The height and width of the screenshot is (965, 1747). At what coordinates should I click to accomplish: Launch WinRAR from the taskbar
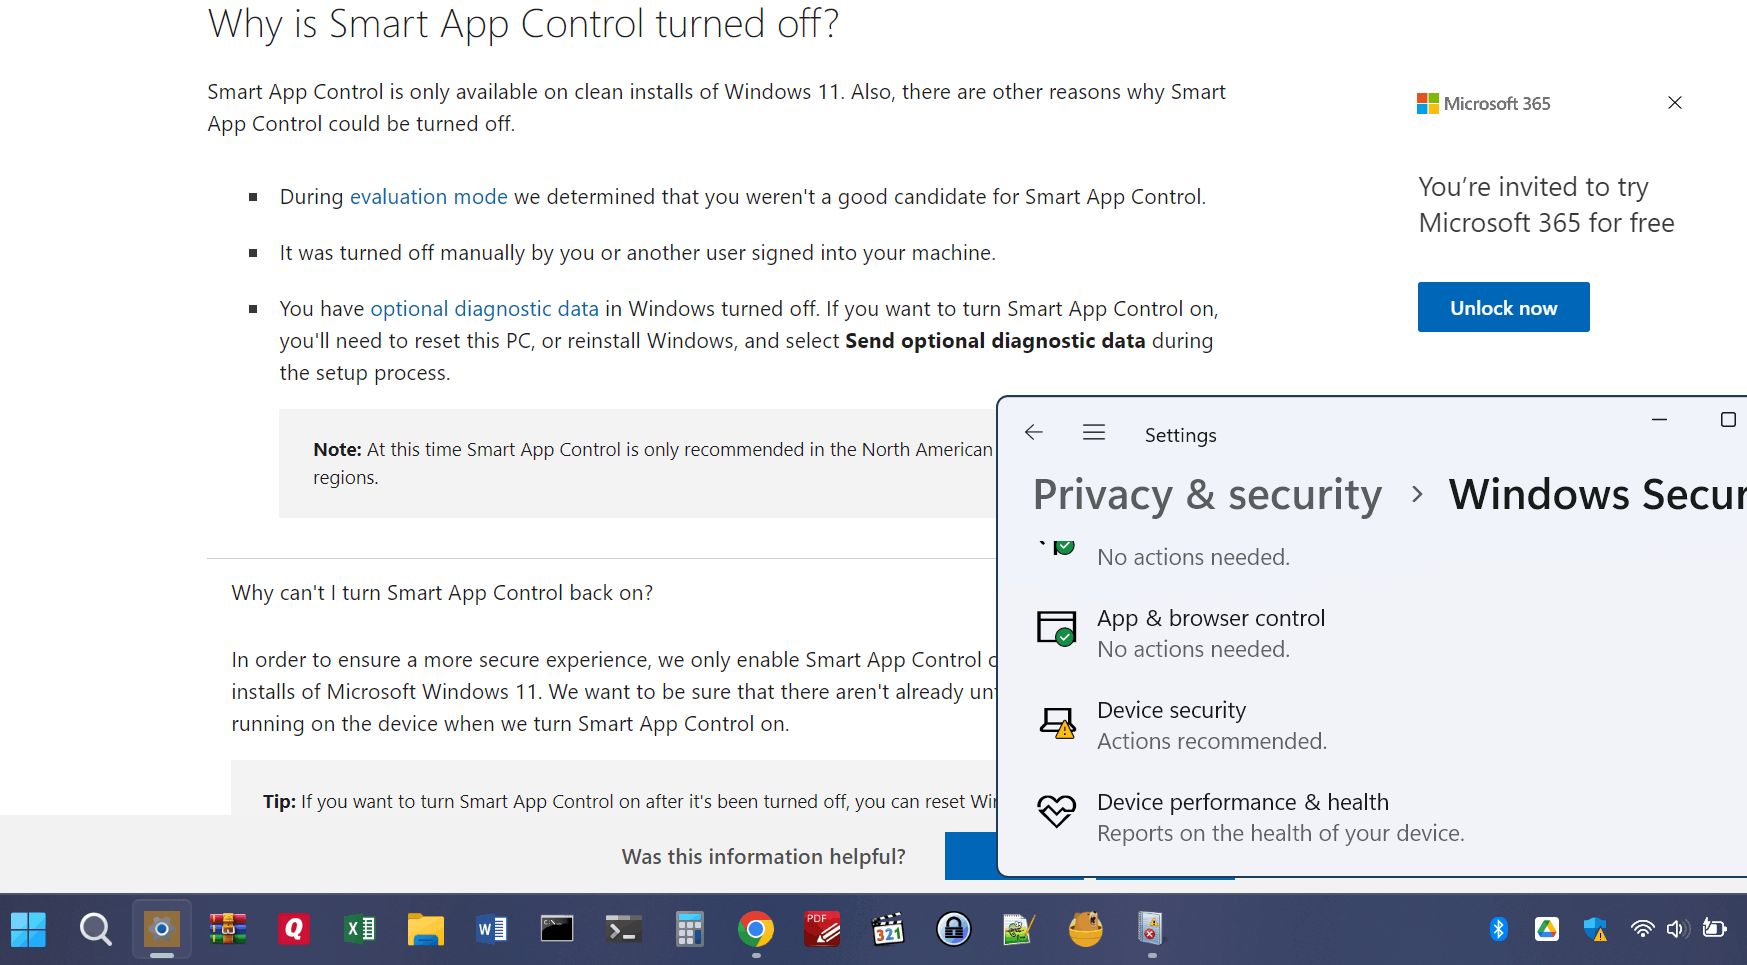[x=227, y=929]
